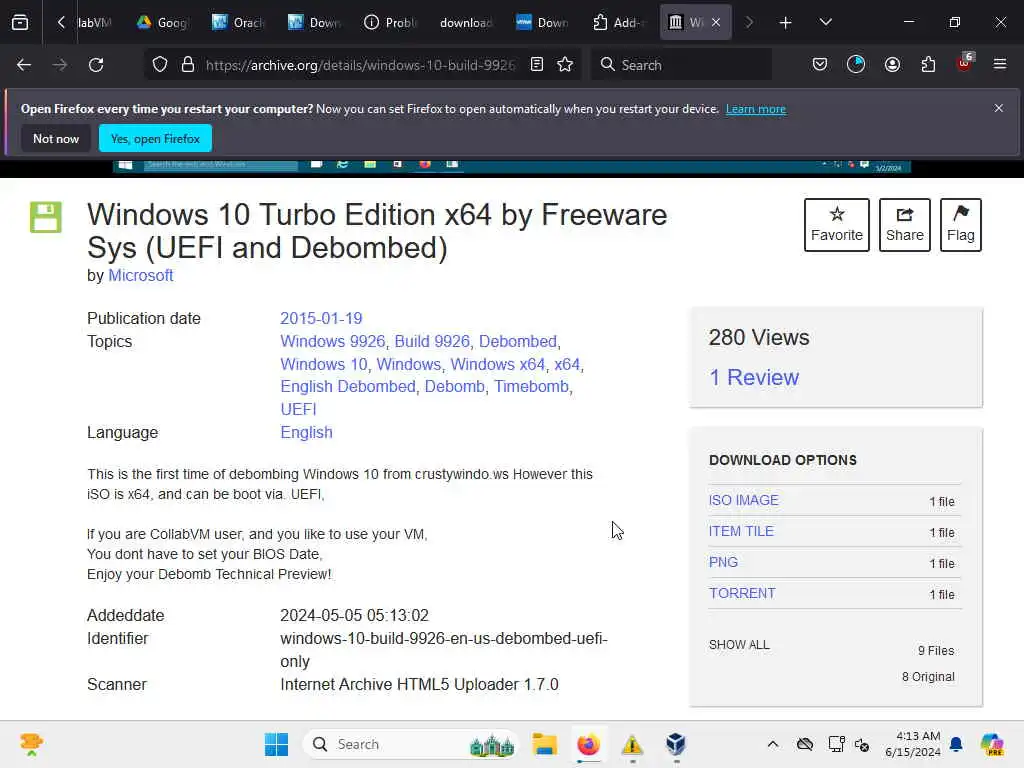Favorite this item with the star button
This screenshot has width=1024, height=768.
pyautogui.click(x=837, y=225)
